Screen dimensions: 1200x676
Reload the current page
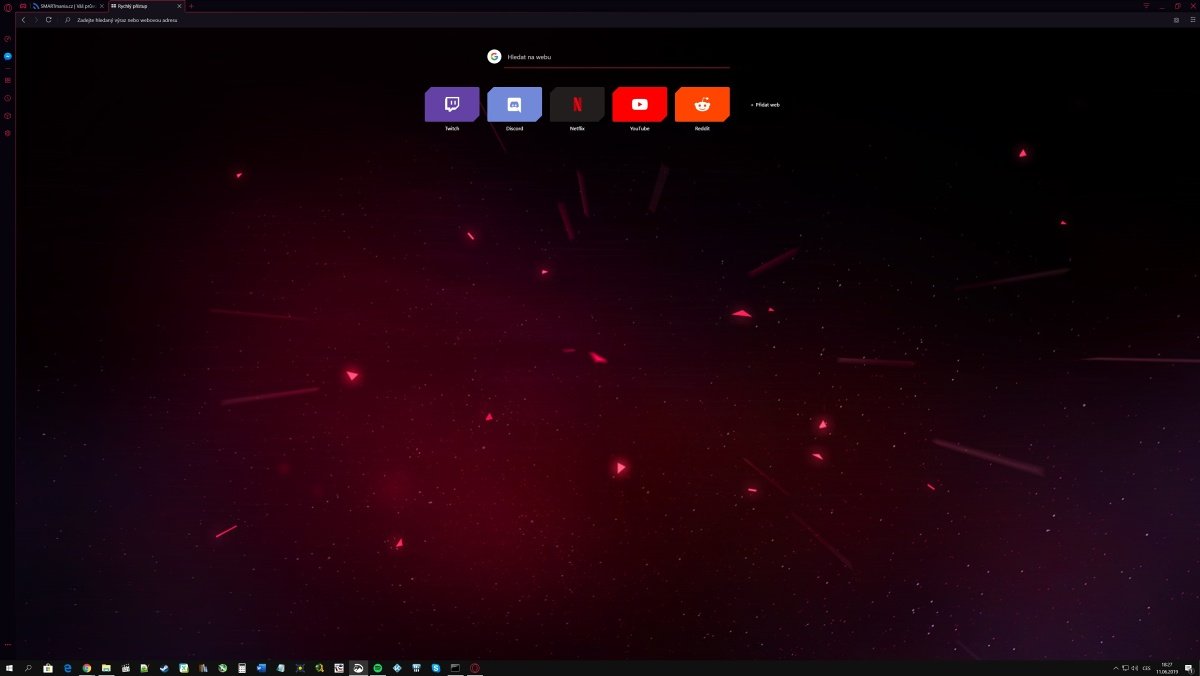coord(48,19)
